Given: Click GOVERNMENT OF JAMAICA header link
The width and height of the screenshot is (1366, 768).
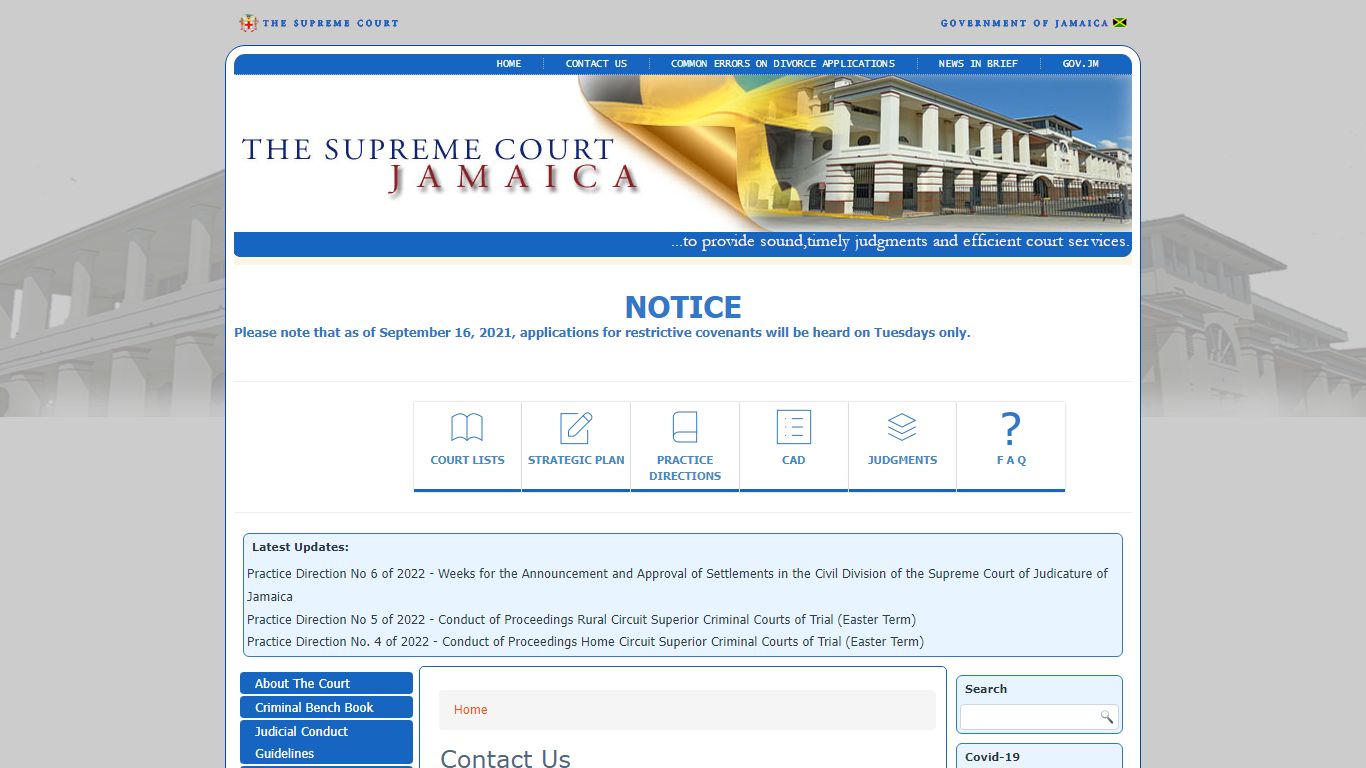Looking at the screenshot, I should coord(1024,23).
